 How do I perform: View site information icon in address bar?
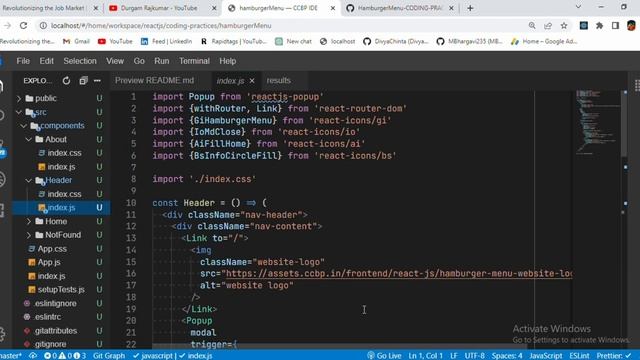43,25
